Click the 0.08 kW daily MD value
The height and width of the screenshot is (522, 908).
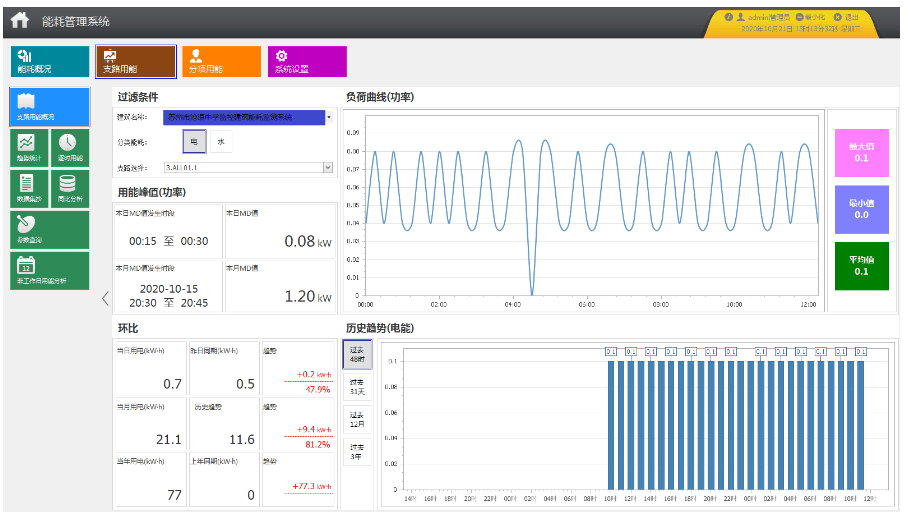308,241
